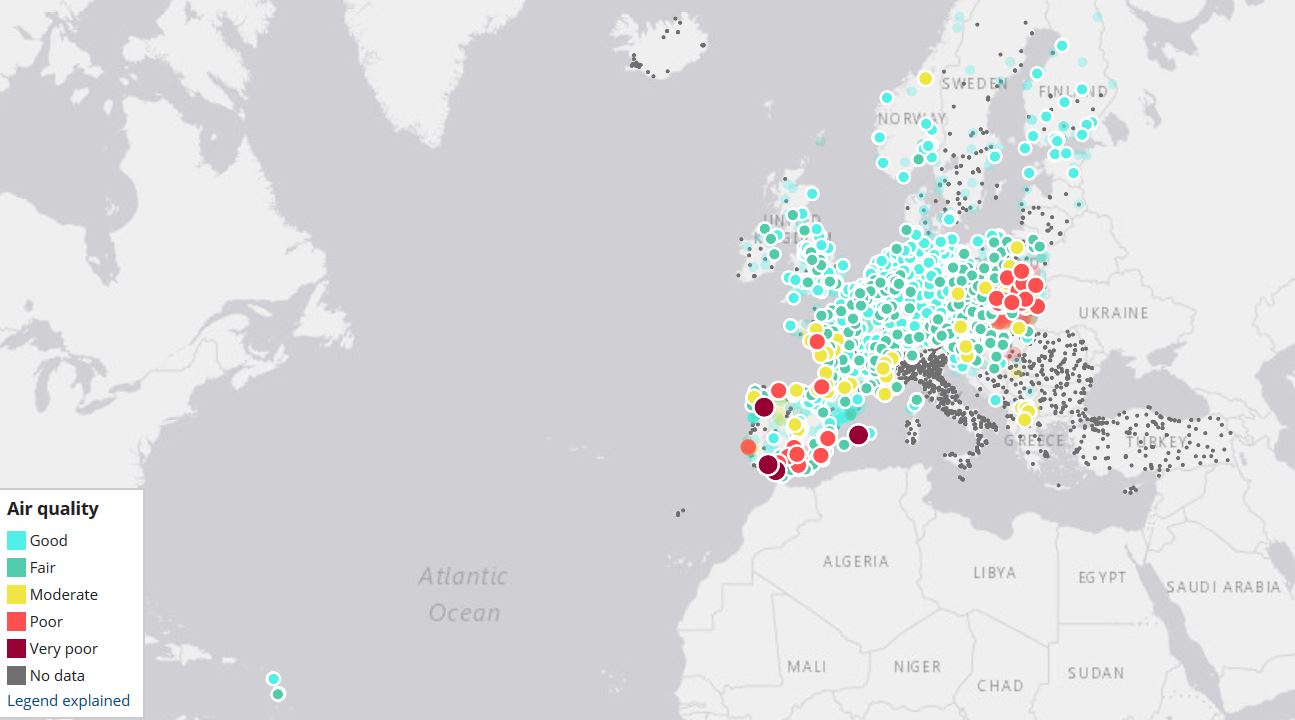Viewport: 1295px width, 720px height.
Task: Click the Ukraine country label on map
Action: click(1113, 313)
